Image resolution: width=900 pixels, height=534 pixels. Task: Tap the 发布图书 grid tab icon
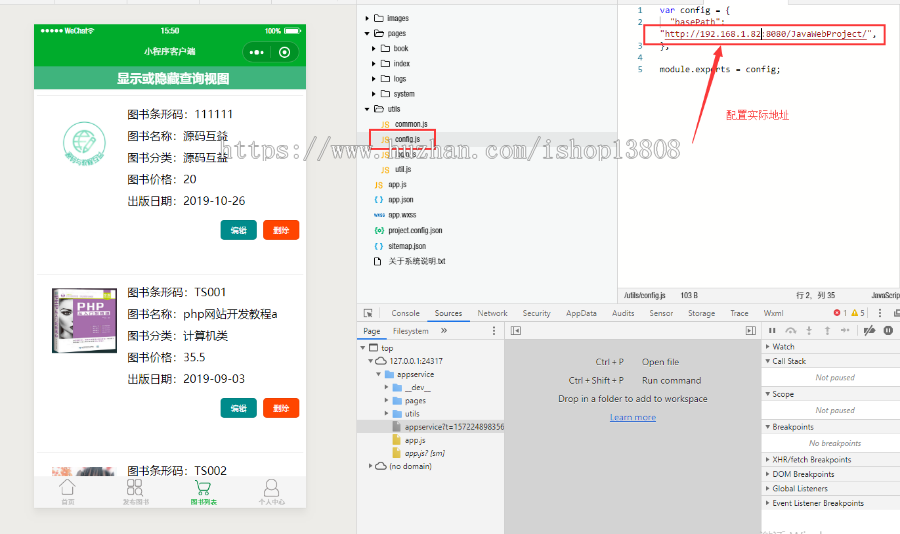click(135, 487)
